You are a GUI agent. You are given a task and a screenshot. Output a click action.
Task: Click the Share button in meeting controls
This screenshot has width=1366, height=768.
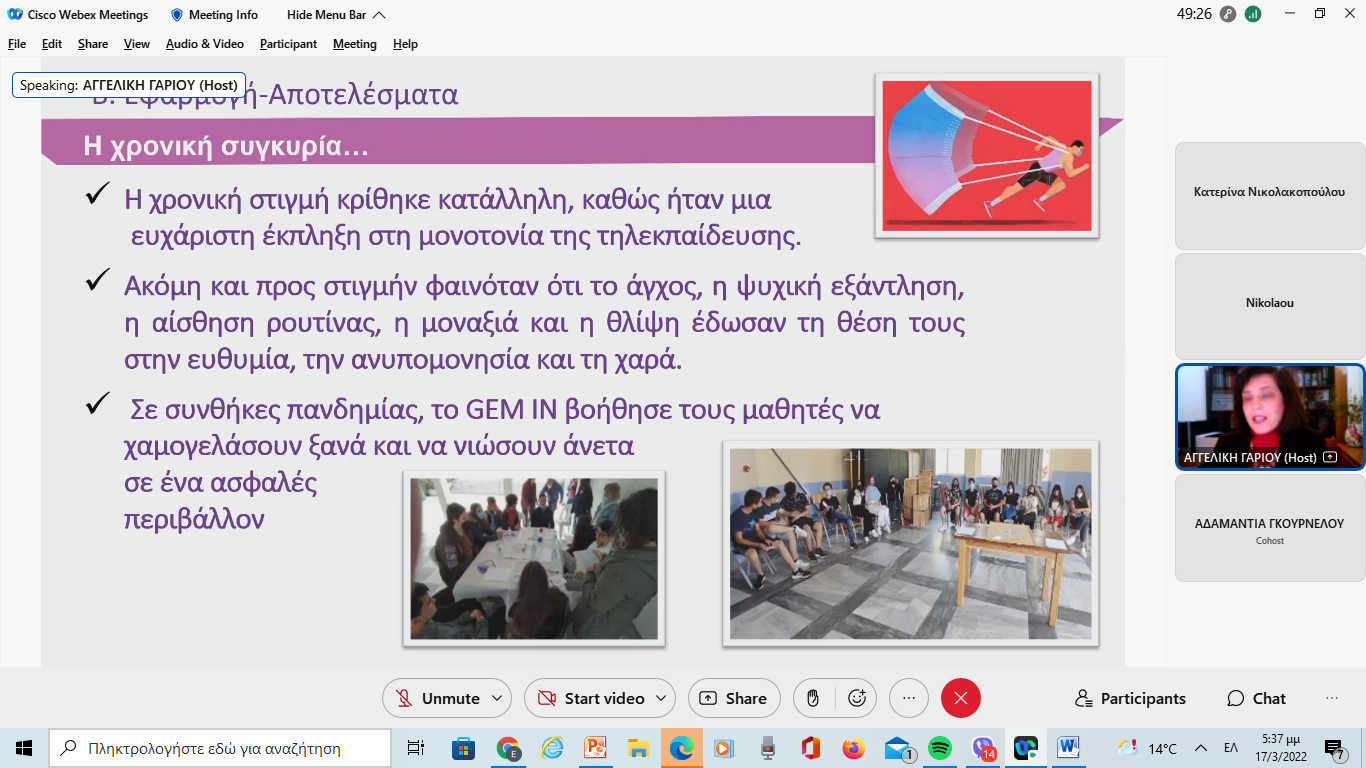(733, 698)
